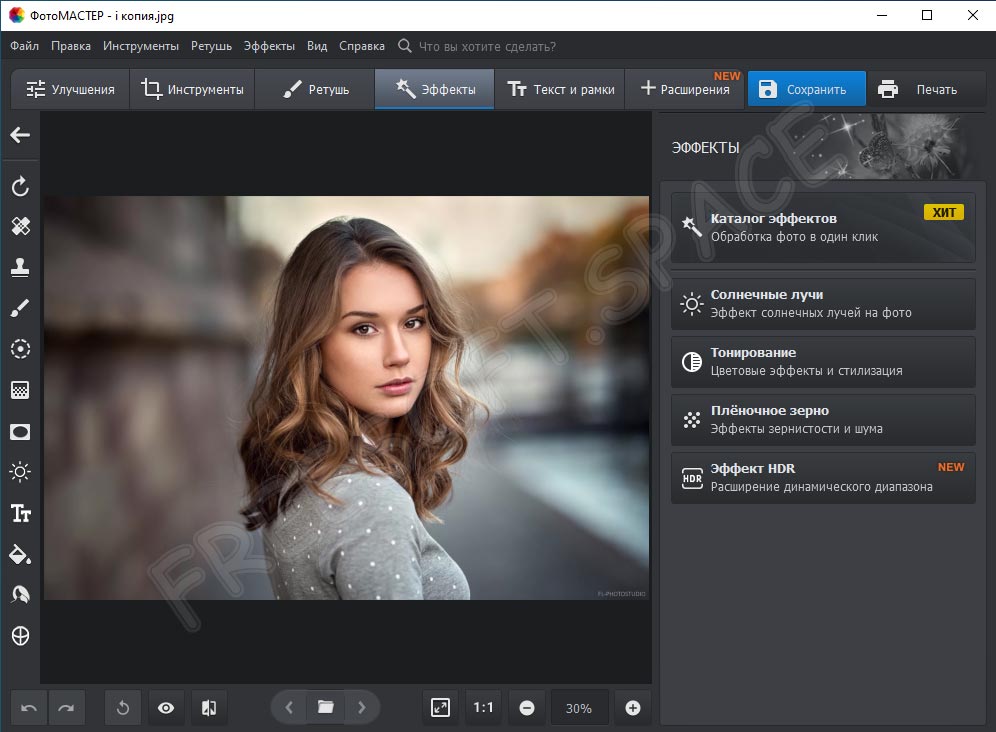Undo the last action
Image resolution: width=996 pixels, height=732 pixels.
(x=30, y=708)
